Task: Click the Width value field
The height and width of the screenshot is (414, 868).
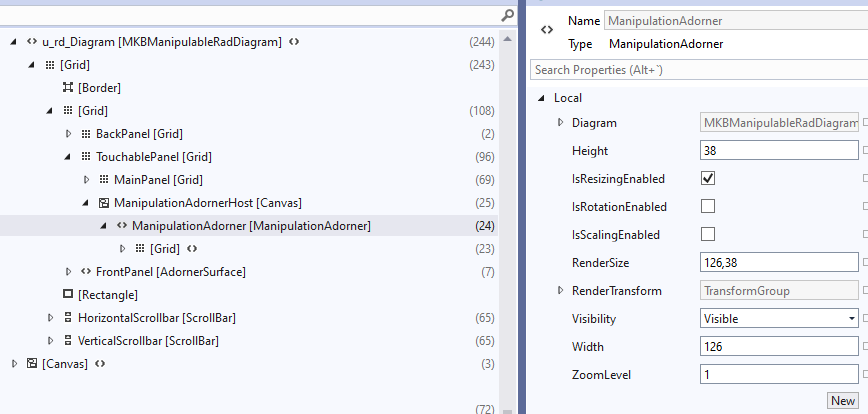Action: pos(779,347)
